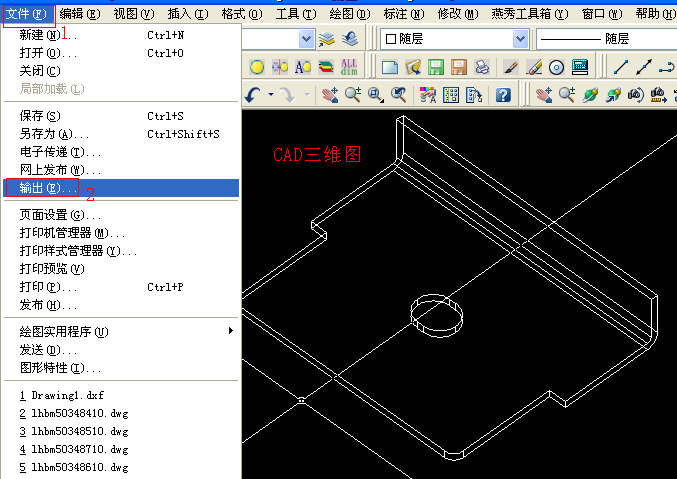
Task: Click the layer previous icon
Action: (350, 39)
